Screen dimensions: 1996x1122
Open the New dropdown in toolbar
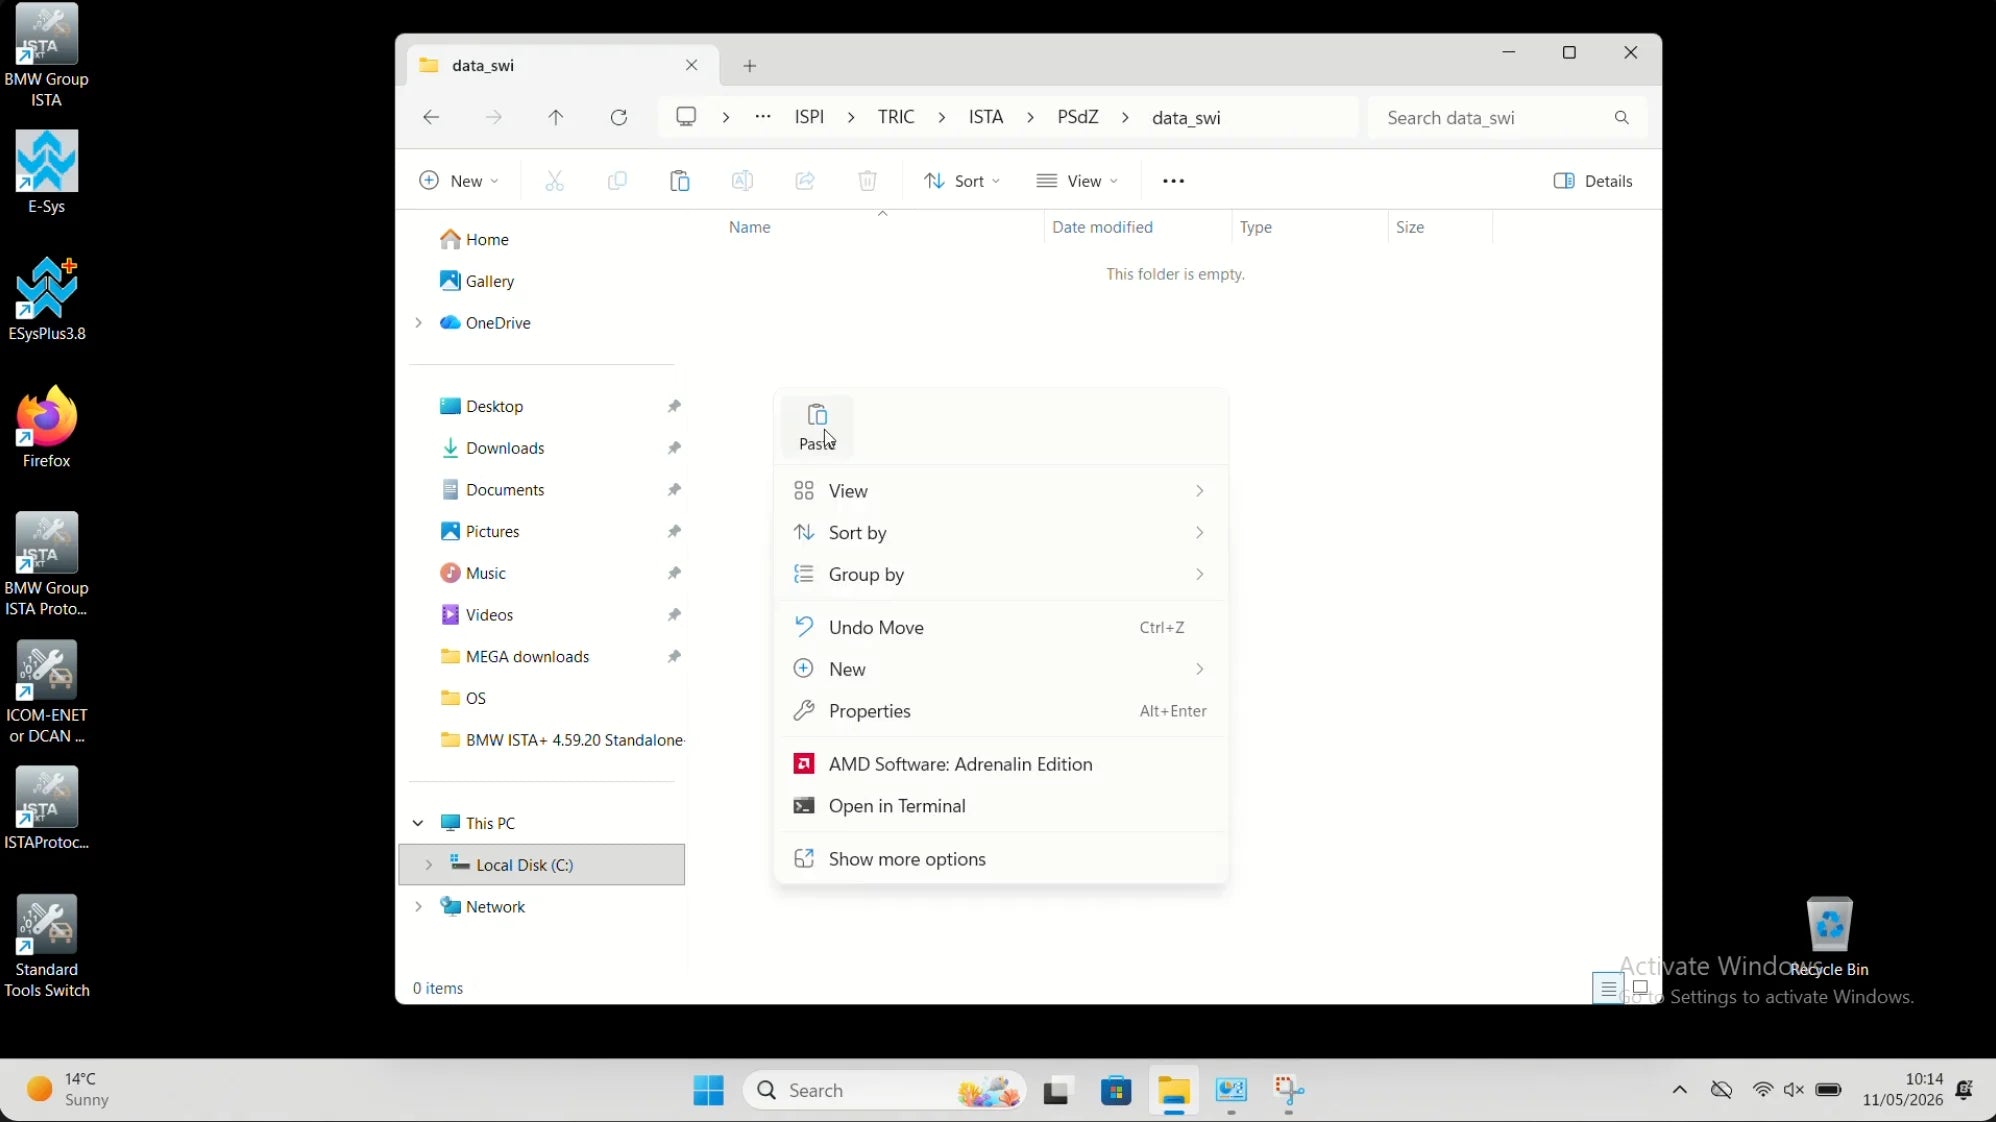coord(458,181)
